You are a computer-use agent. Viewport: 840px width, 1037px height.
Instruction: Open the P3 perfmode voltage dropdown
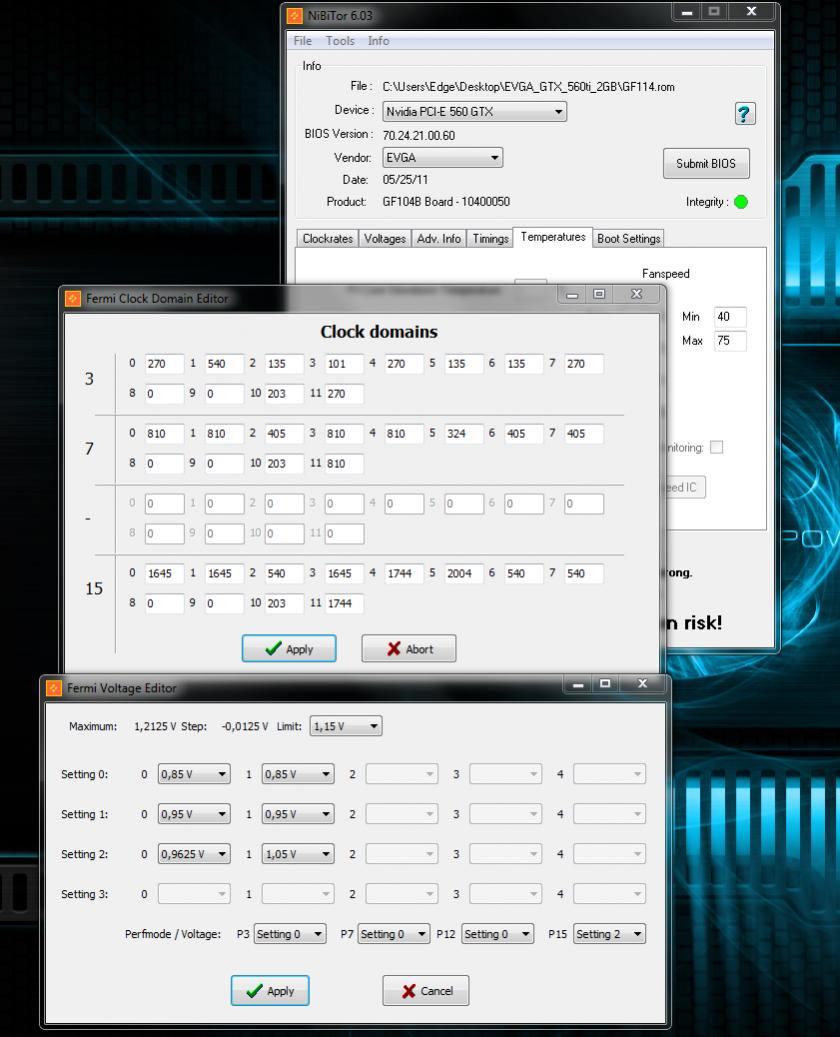coord(290,934)
